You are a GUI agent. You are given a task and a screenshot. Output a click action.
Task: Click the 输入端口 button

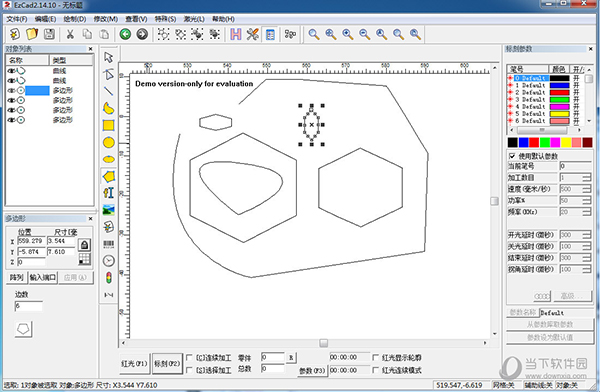click(43, 278)
